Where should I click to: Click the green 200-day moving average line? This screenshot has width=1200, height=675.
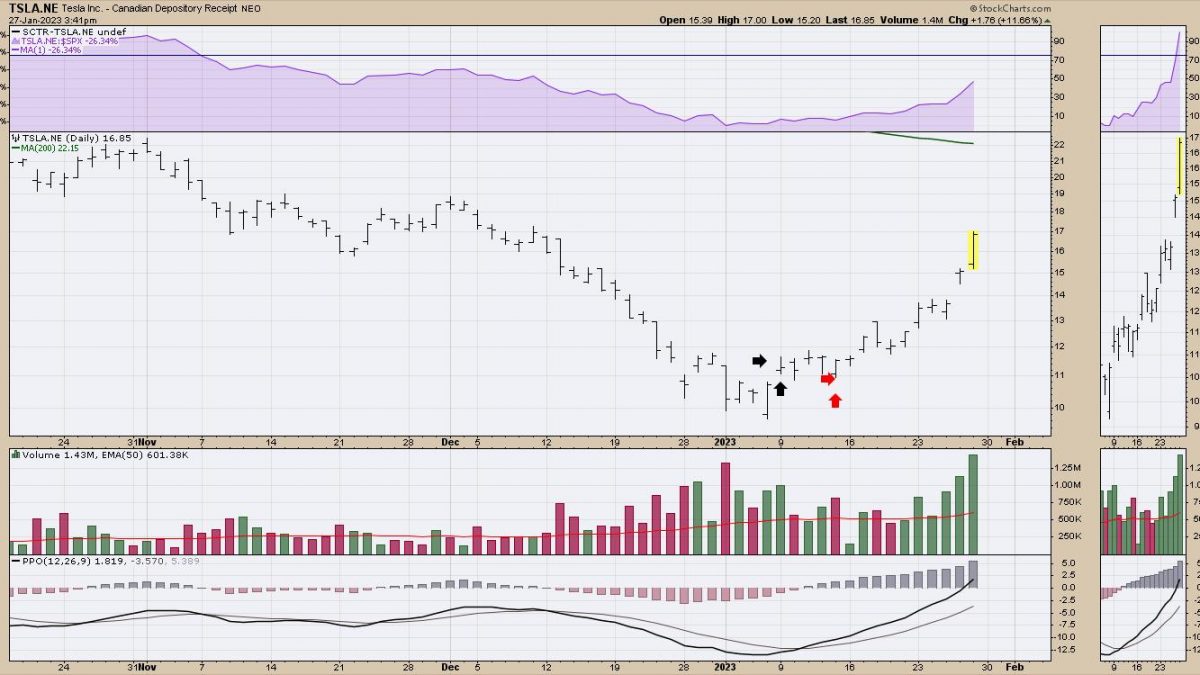923,138
